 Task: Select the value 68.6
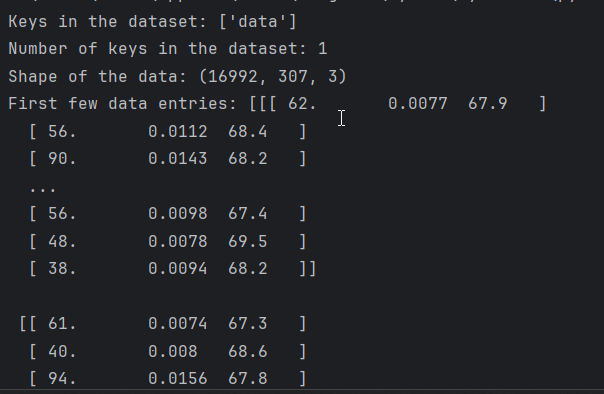coord(248,352)
